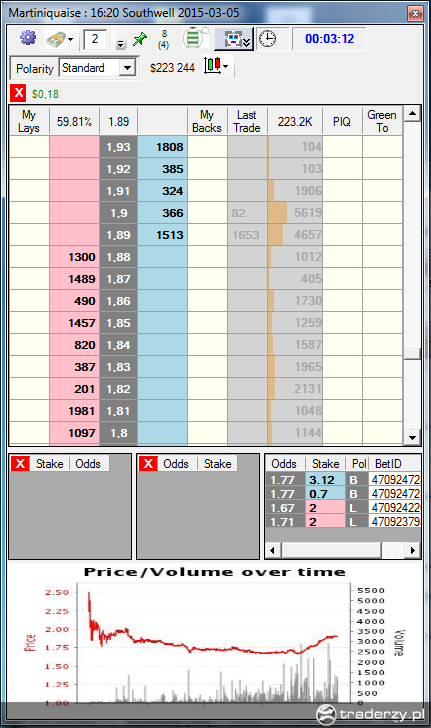The width and height of the screenshot is (431, 728).
Task: Open the money stake dropdown
Action: 59,39
